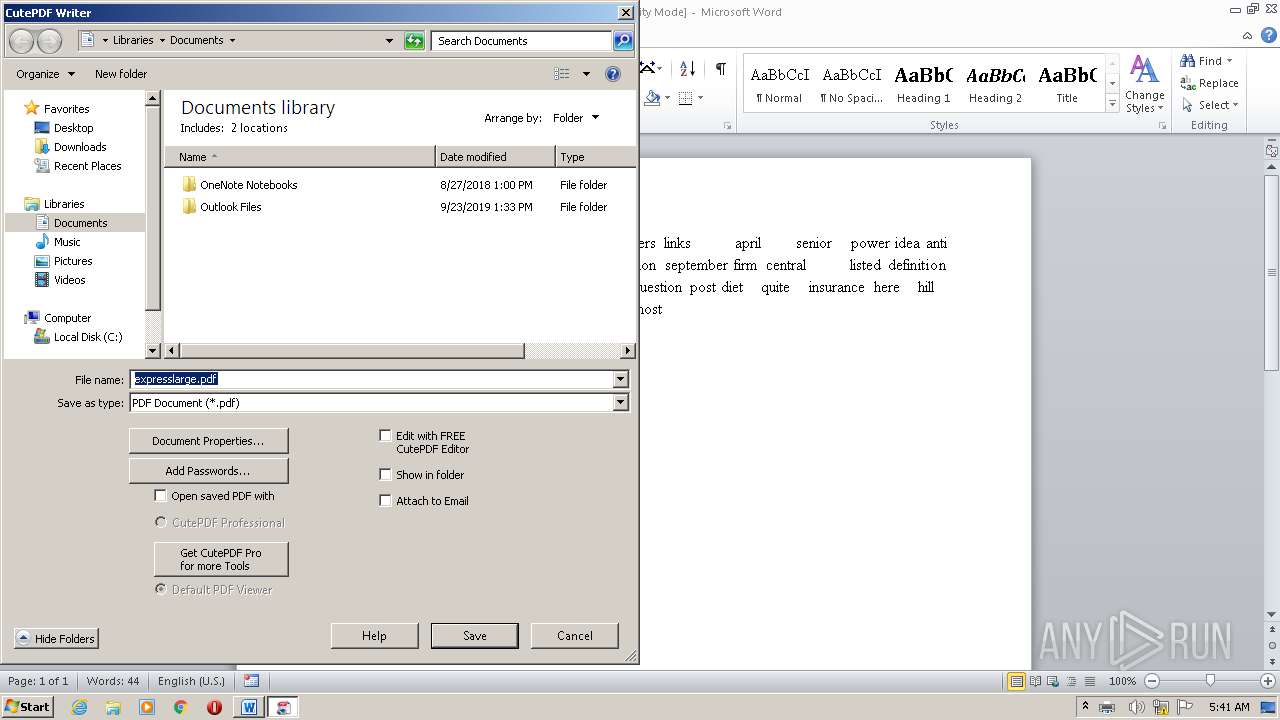Check Attach to Email option
Viewport: 1280px width, 720px height.
(385, 500)
